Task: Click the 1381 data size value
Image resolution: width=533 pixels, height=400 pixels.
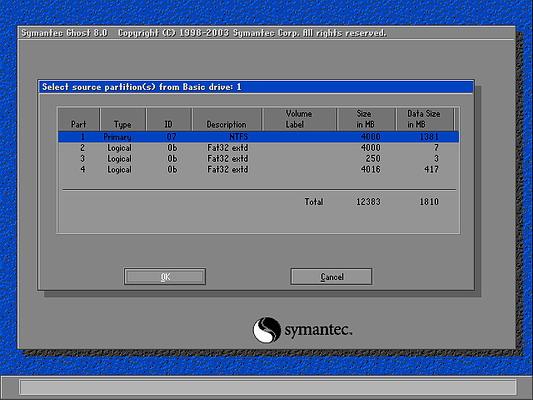Action: click(x=429, y=137)
